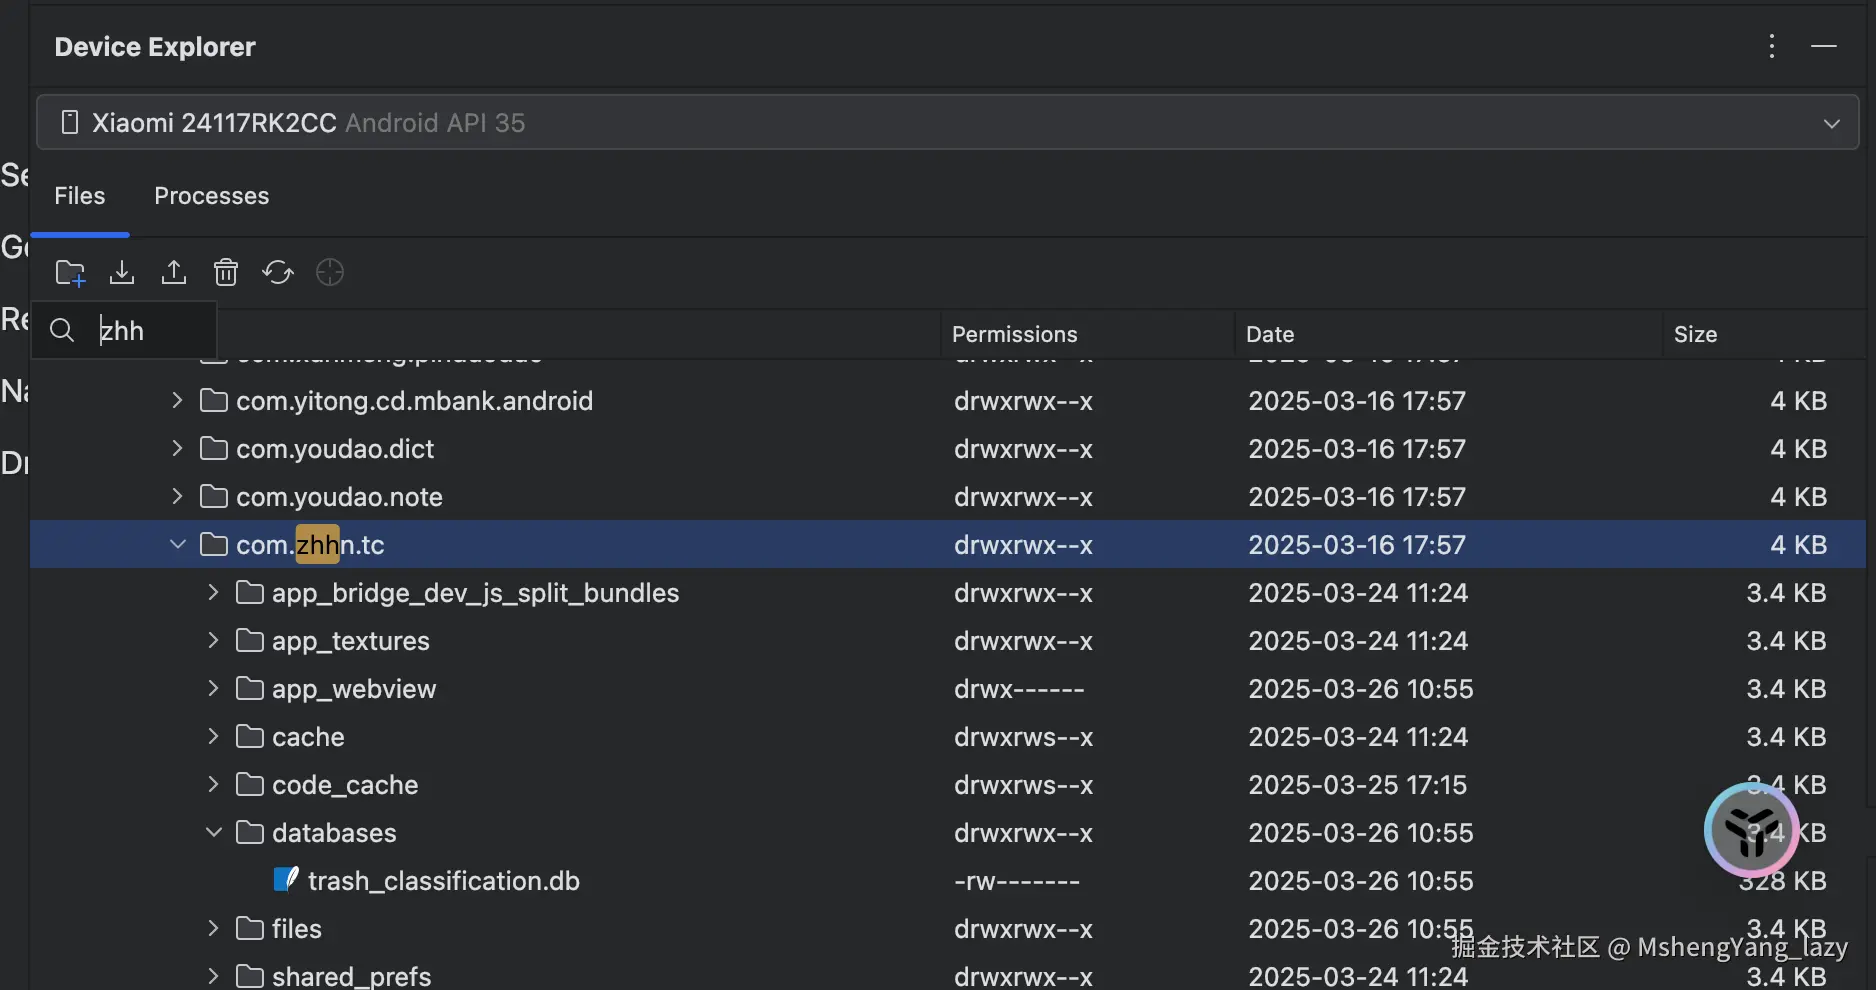Click the 3.4 KB size of app_textures

(x=1787, y=641)
